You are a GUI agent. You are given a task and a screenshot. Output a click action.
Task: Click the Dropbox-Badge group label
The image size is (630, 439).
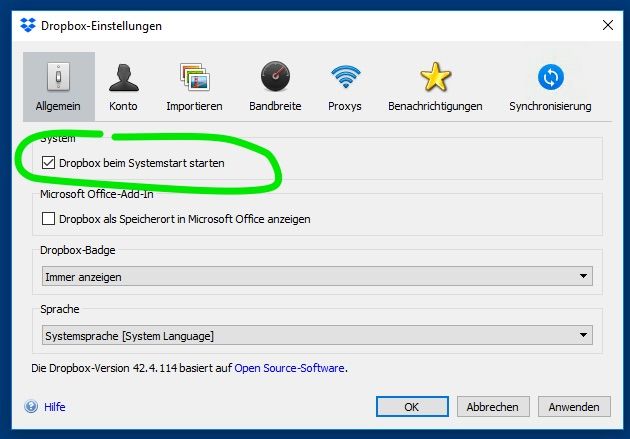(x=78, y=250)
